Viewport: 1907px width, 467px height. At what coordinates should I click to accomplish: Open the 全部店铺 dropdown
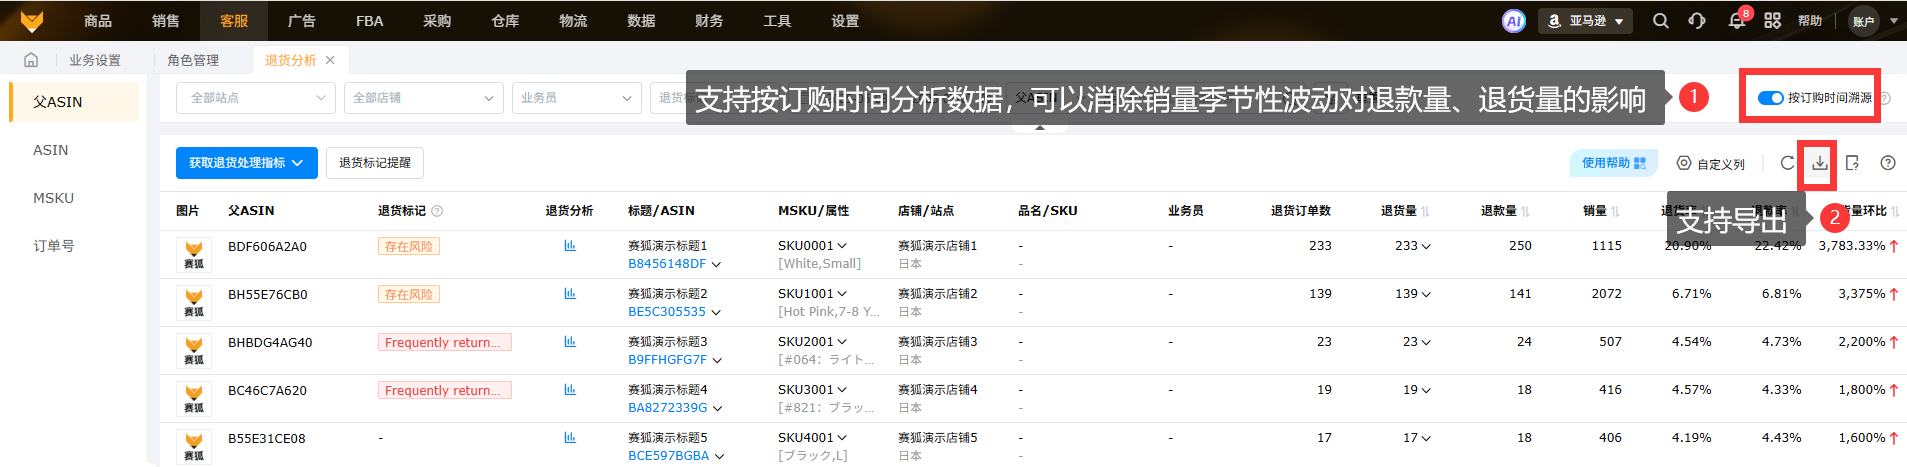click(423, 98)
